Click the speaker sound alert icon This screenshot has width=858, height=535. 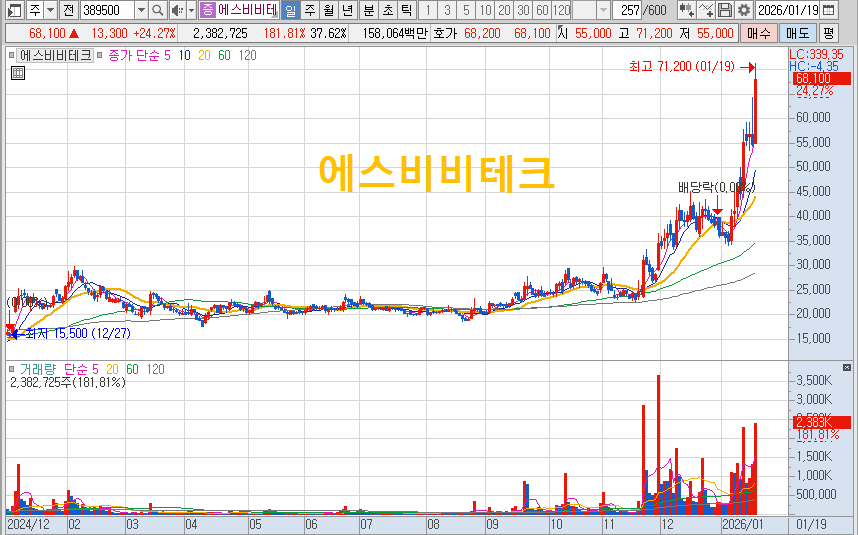[x=177, y=10]
